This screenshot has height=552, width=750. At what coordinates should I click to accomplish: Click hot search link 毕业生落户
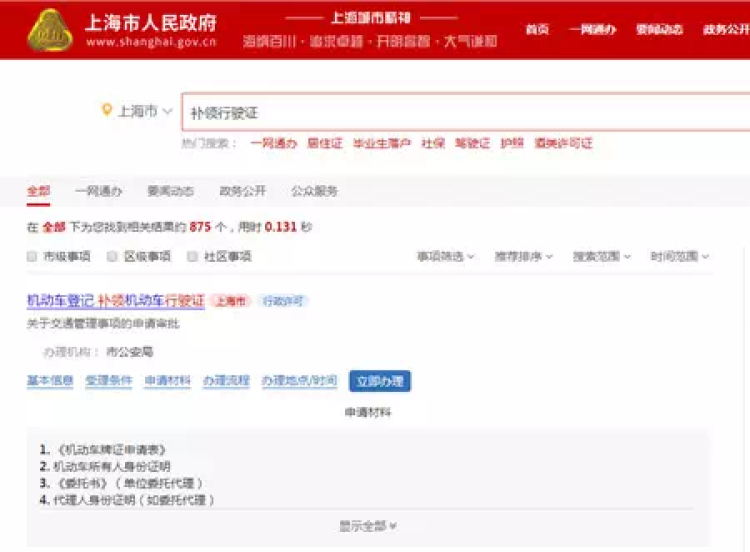(x=382, y=143)
